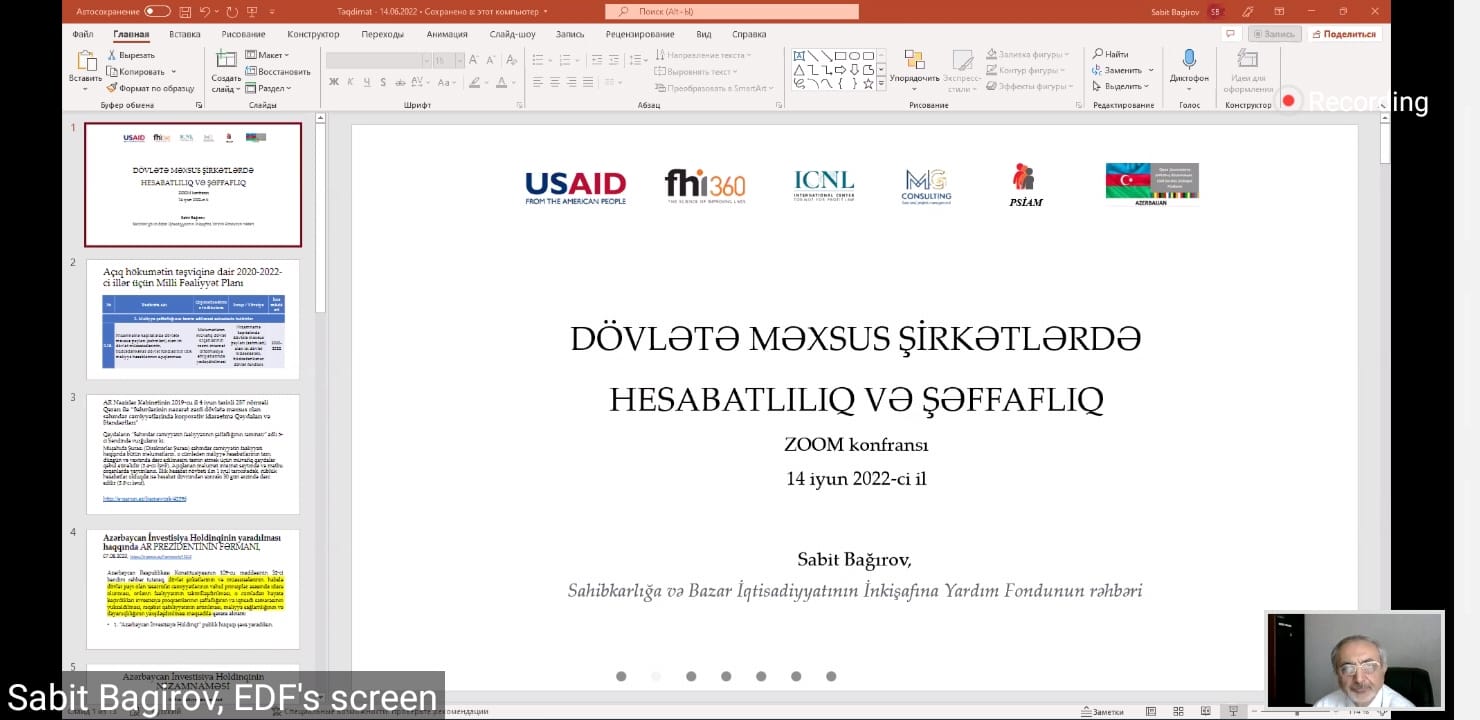
Task: Click slide sorter view icon in status bar
Action: tap(1178, 712)
